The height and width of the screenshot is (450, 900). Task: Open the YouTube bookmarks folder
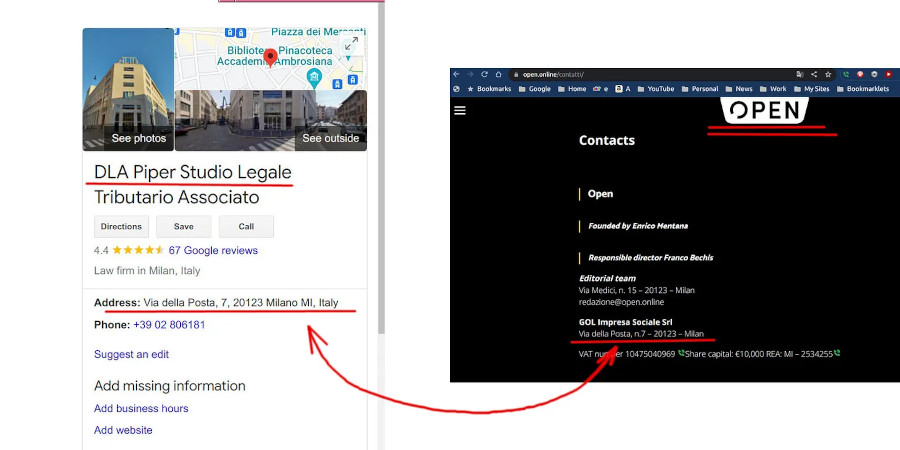[x=655, y=89]
